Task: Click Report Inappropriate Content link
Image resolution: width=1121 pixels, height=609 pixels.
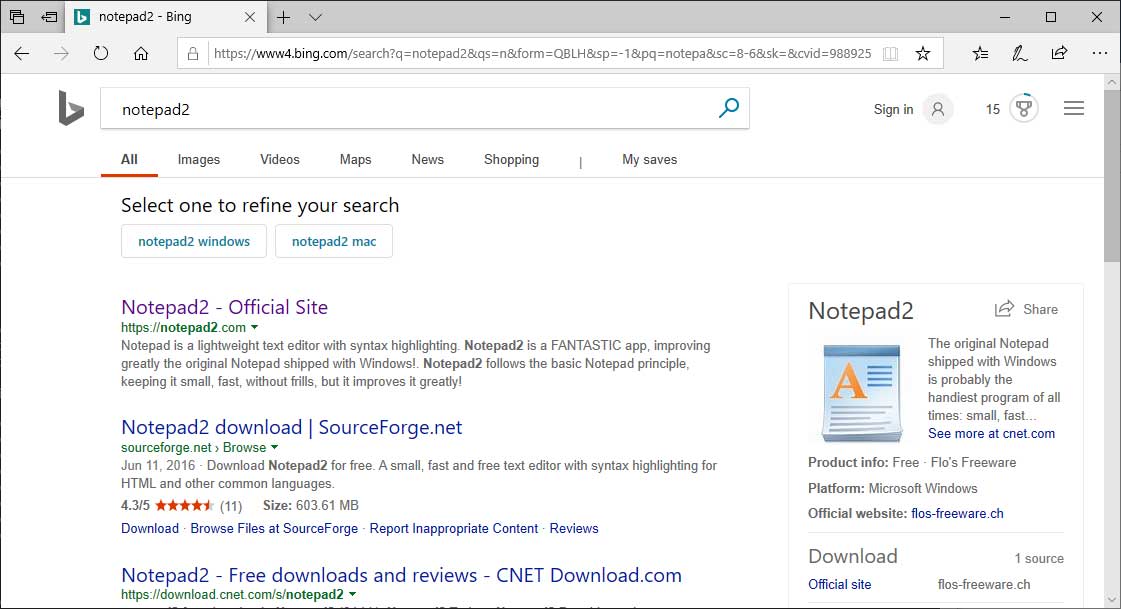Action: pos(453,528)
